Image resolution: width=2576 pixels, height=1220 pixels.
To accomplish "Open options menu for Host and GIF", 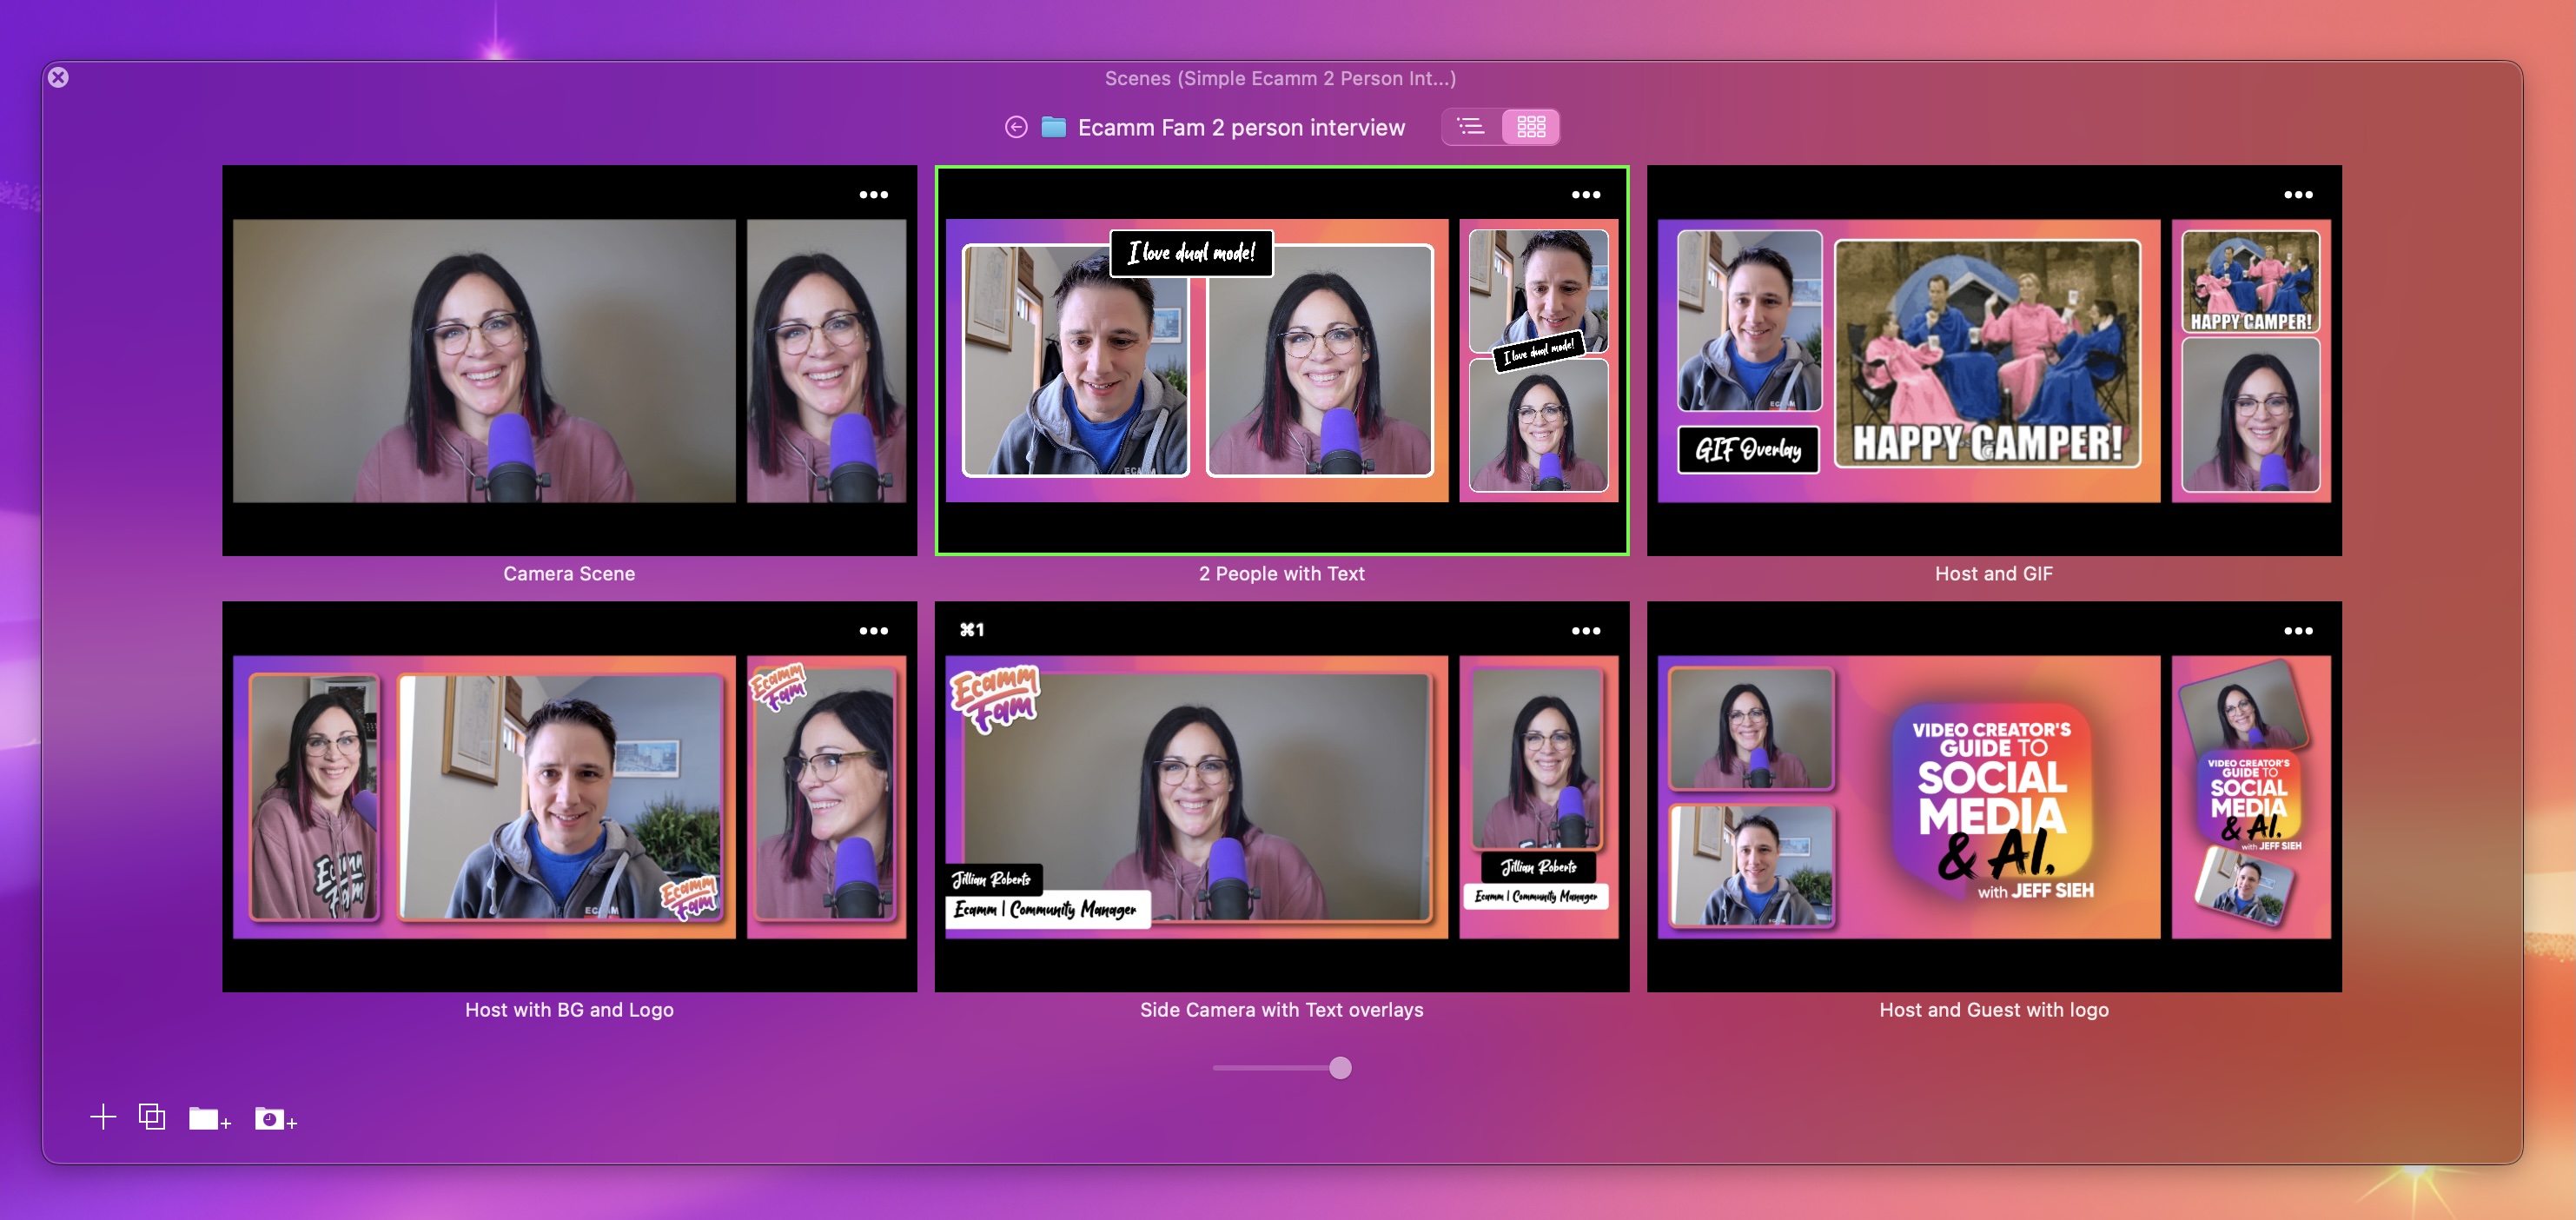I will point(2297,195).
